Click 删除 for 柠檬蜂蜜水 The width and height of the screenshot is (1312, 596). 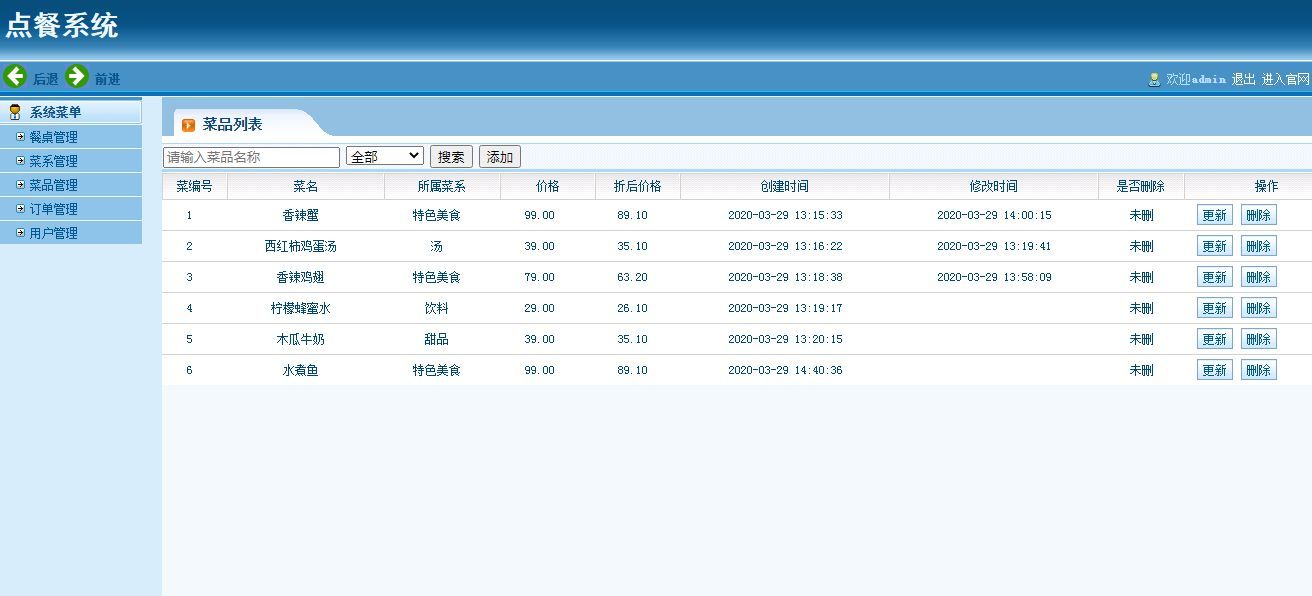click(1259, 308)
